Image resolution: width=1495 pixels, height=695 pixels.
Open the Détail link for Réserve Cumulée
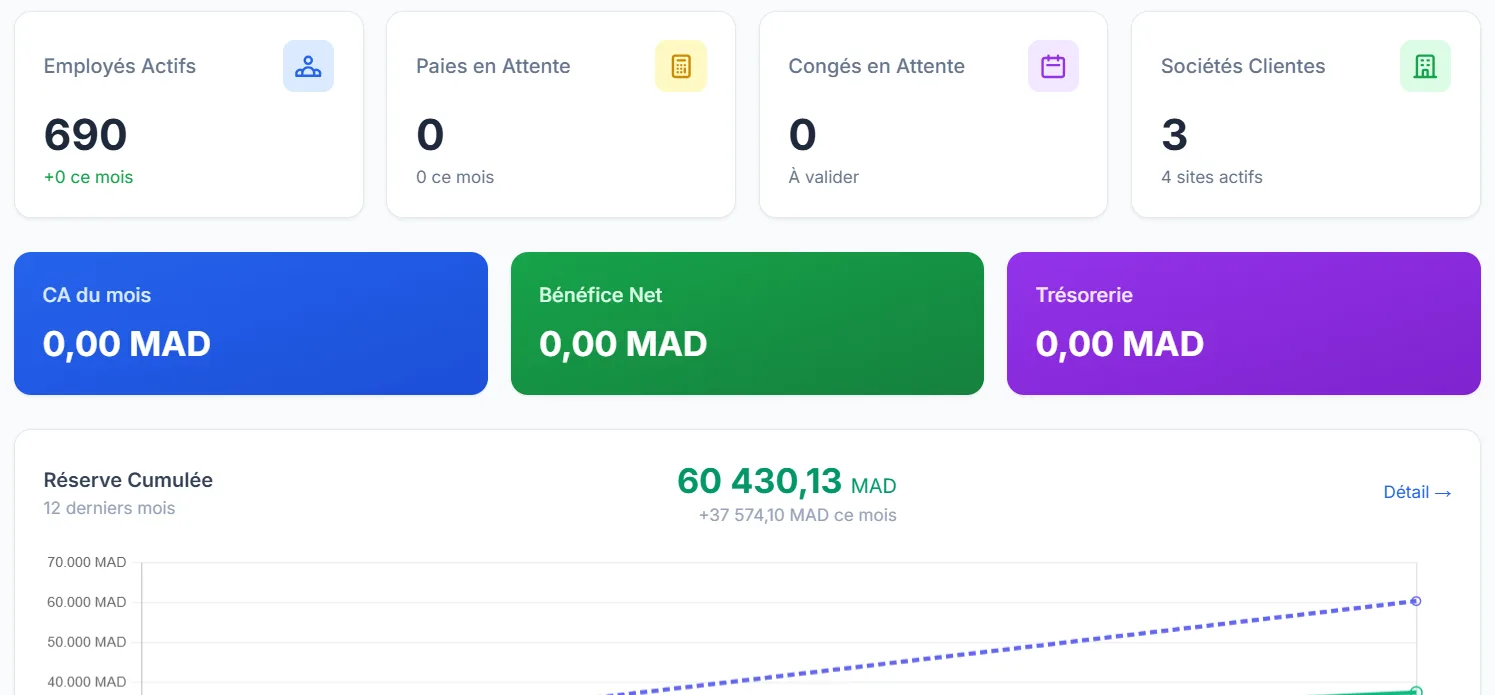(x=1417, y=492)
